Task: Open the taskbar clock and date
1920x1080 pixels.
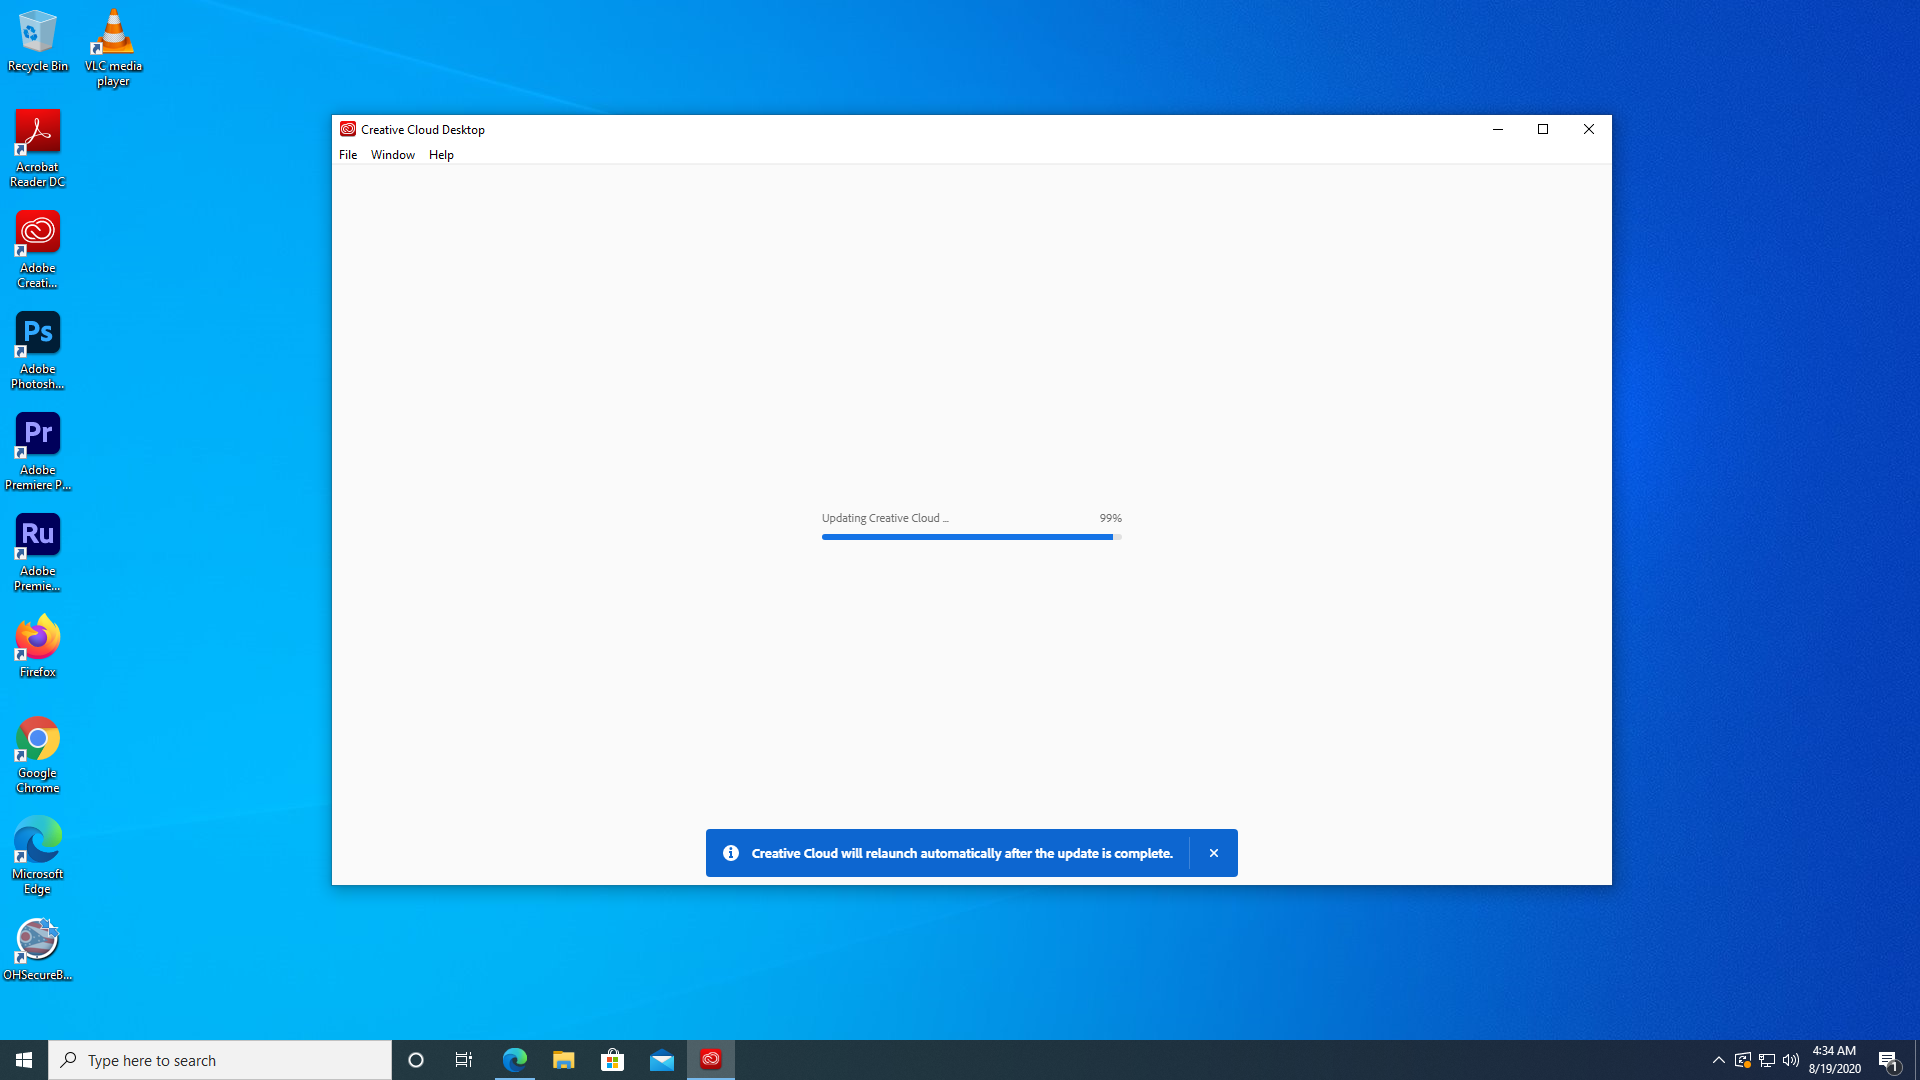Action: 1834,1060
